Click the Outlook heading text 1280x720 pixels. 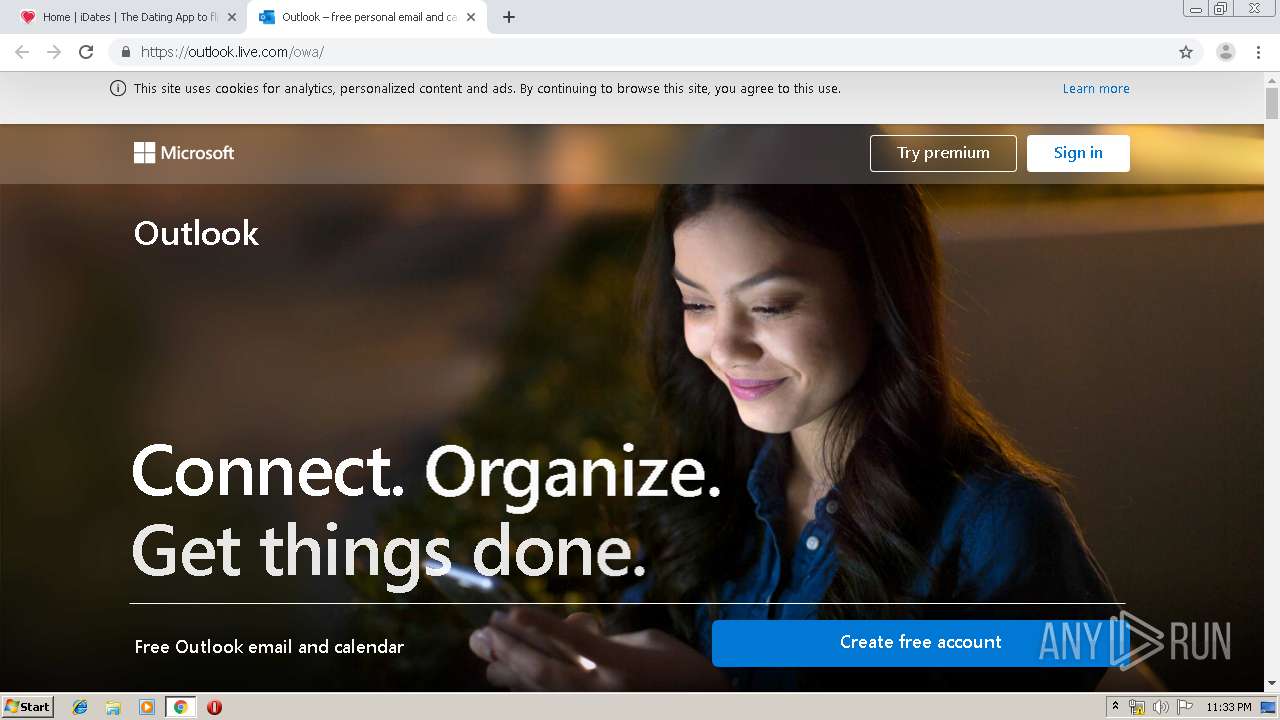tap(196, 233)
